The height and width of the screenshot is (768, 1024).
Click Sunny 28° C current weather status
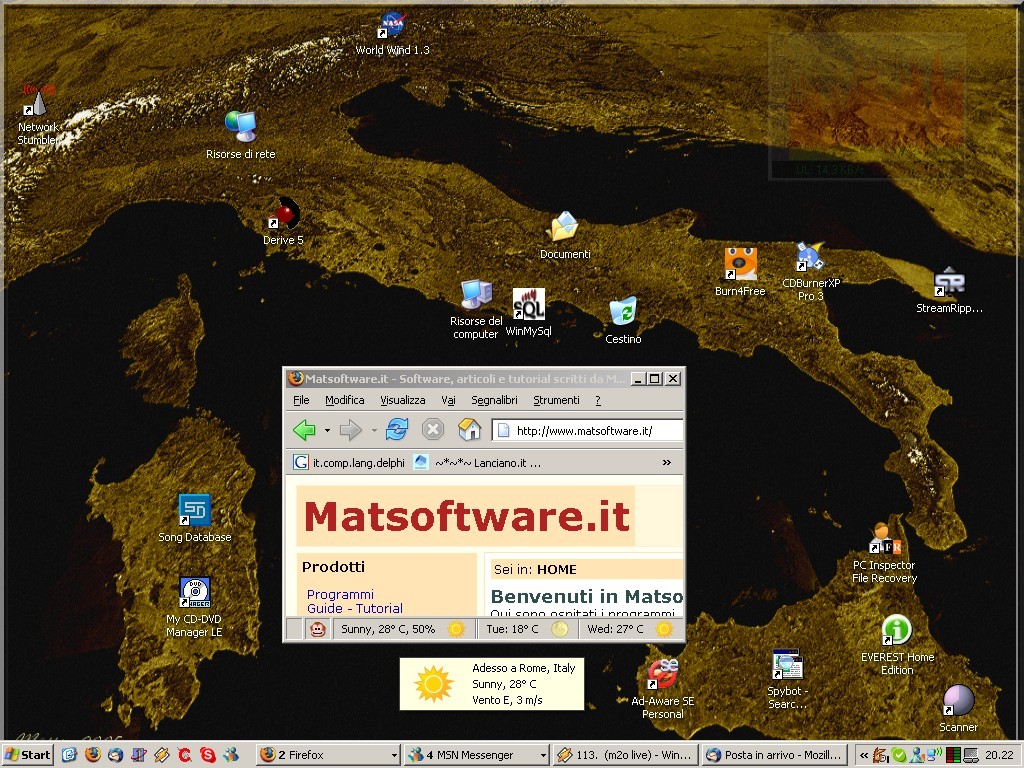402,629
